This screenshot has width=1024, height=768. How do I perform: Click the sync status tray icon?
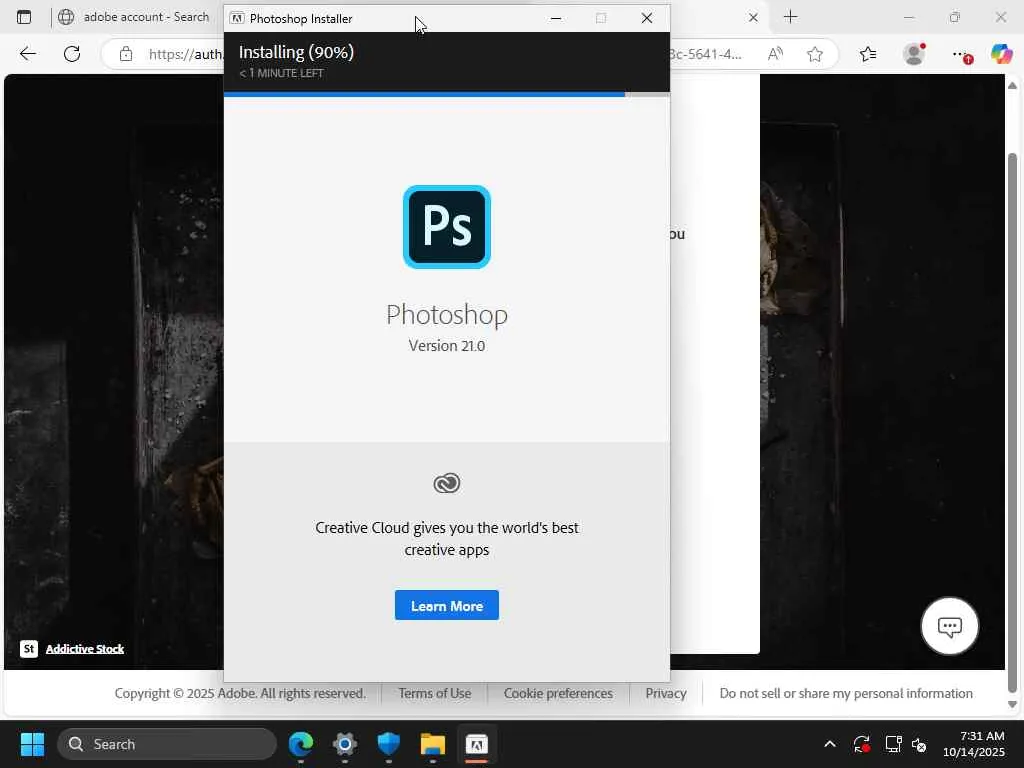[x=861, y=744]
